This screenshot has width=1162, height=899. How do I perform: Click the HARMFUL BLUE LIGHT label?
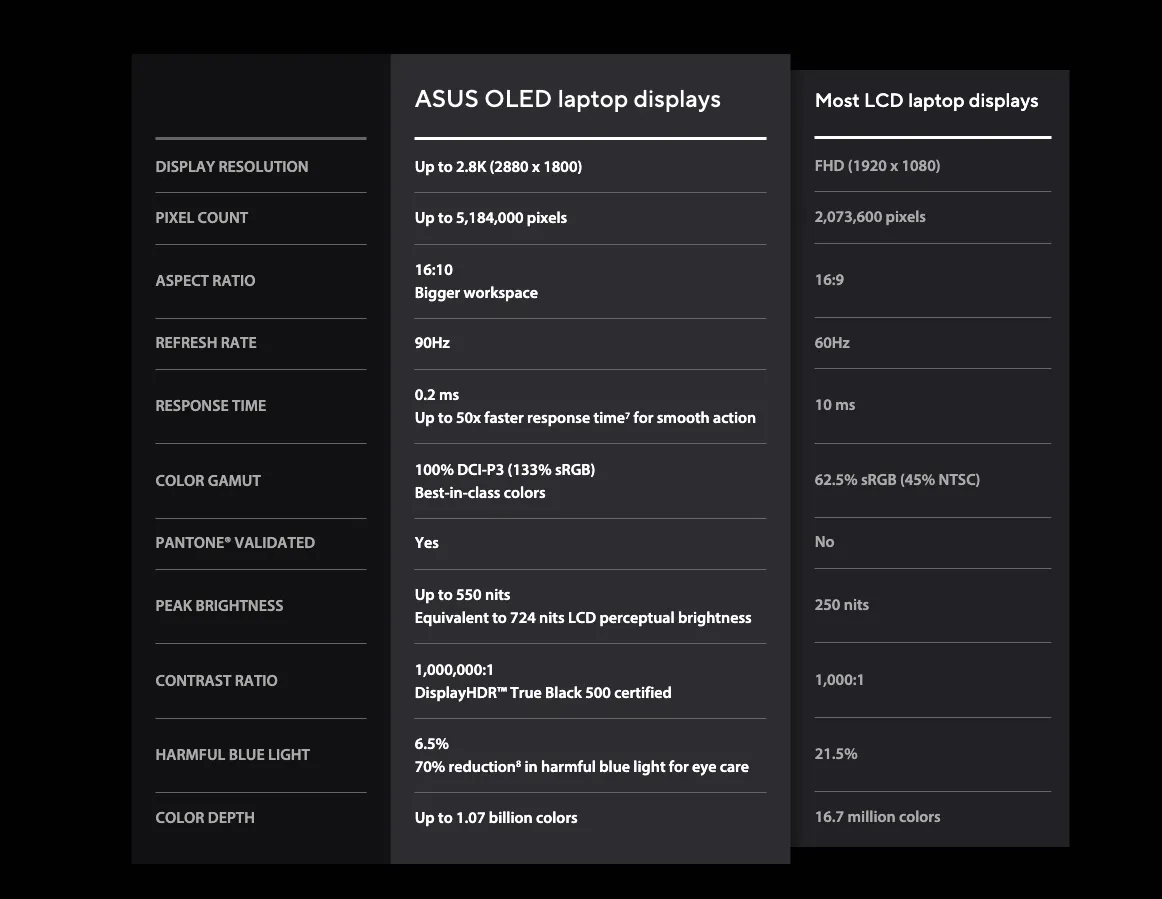(233, 755)
